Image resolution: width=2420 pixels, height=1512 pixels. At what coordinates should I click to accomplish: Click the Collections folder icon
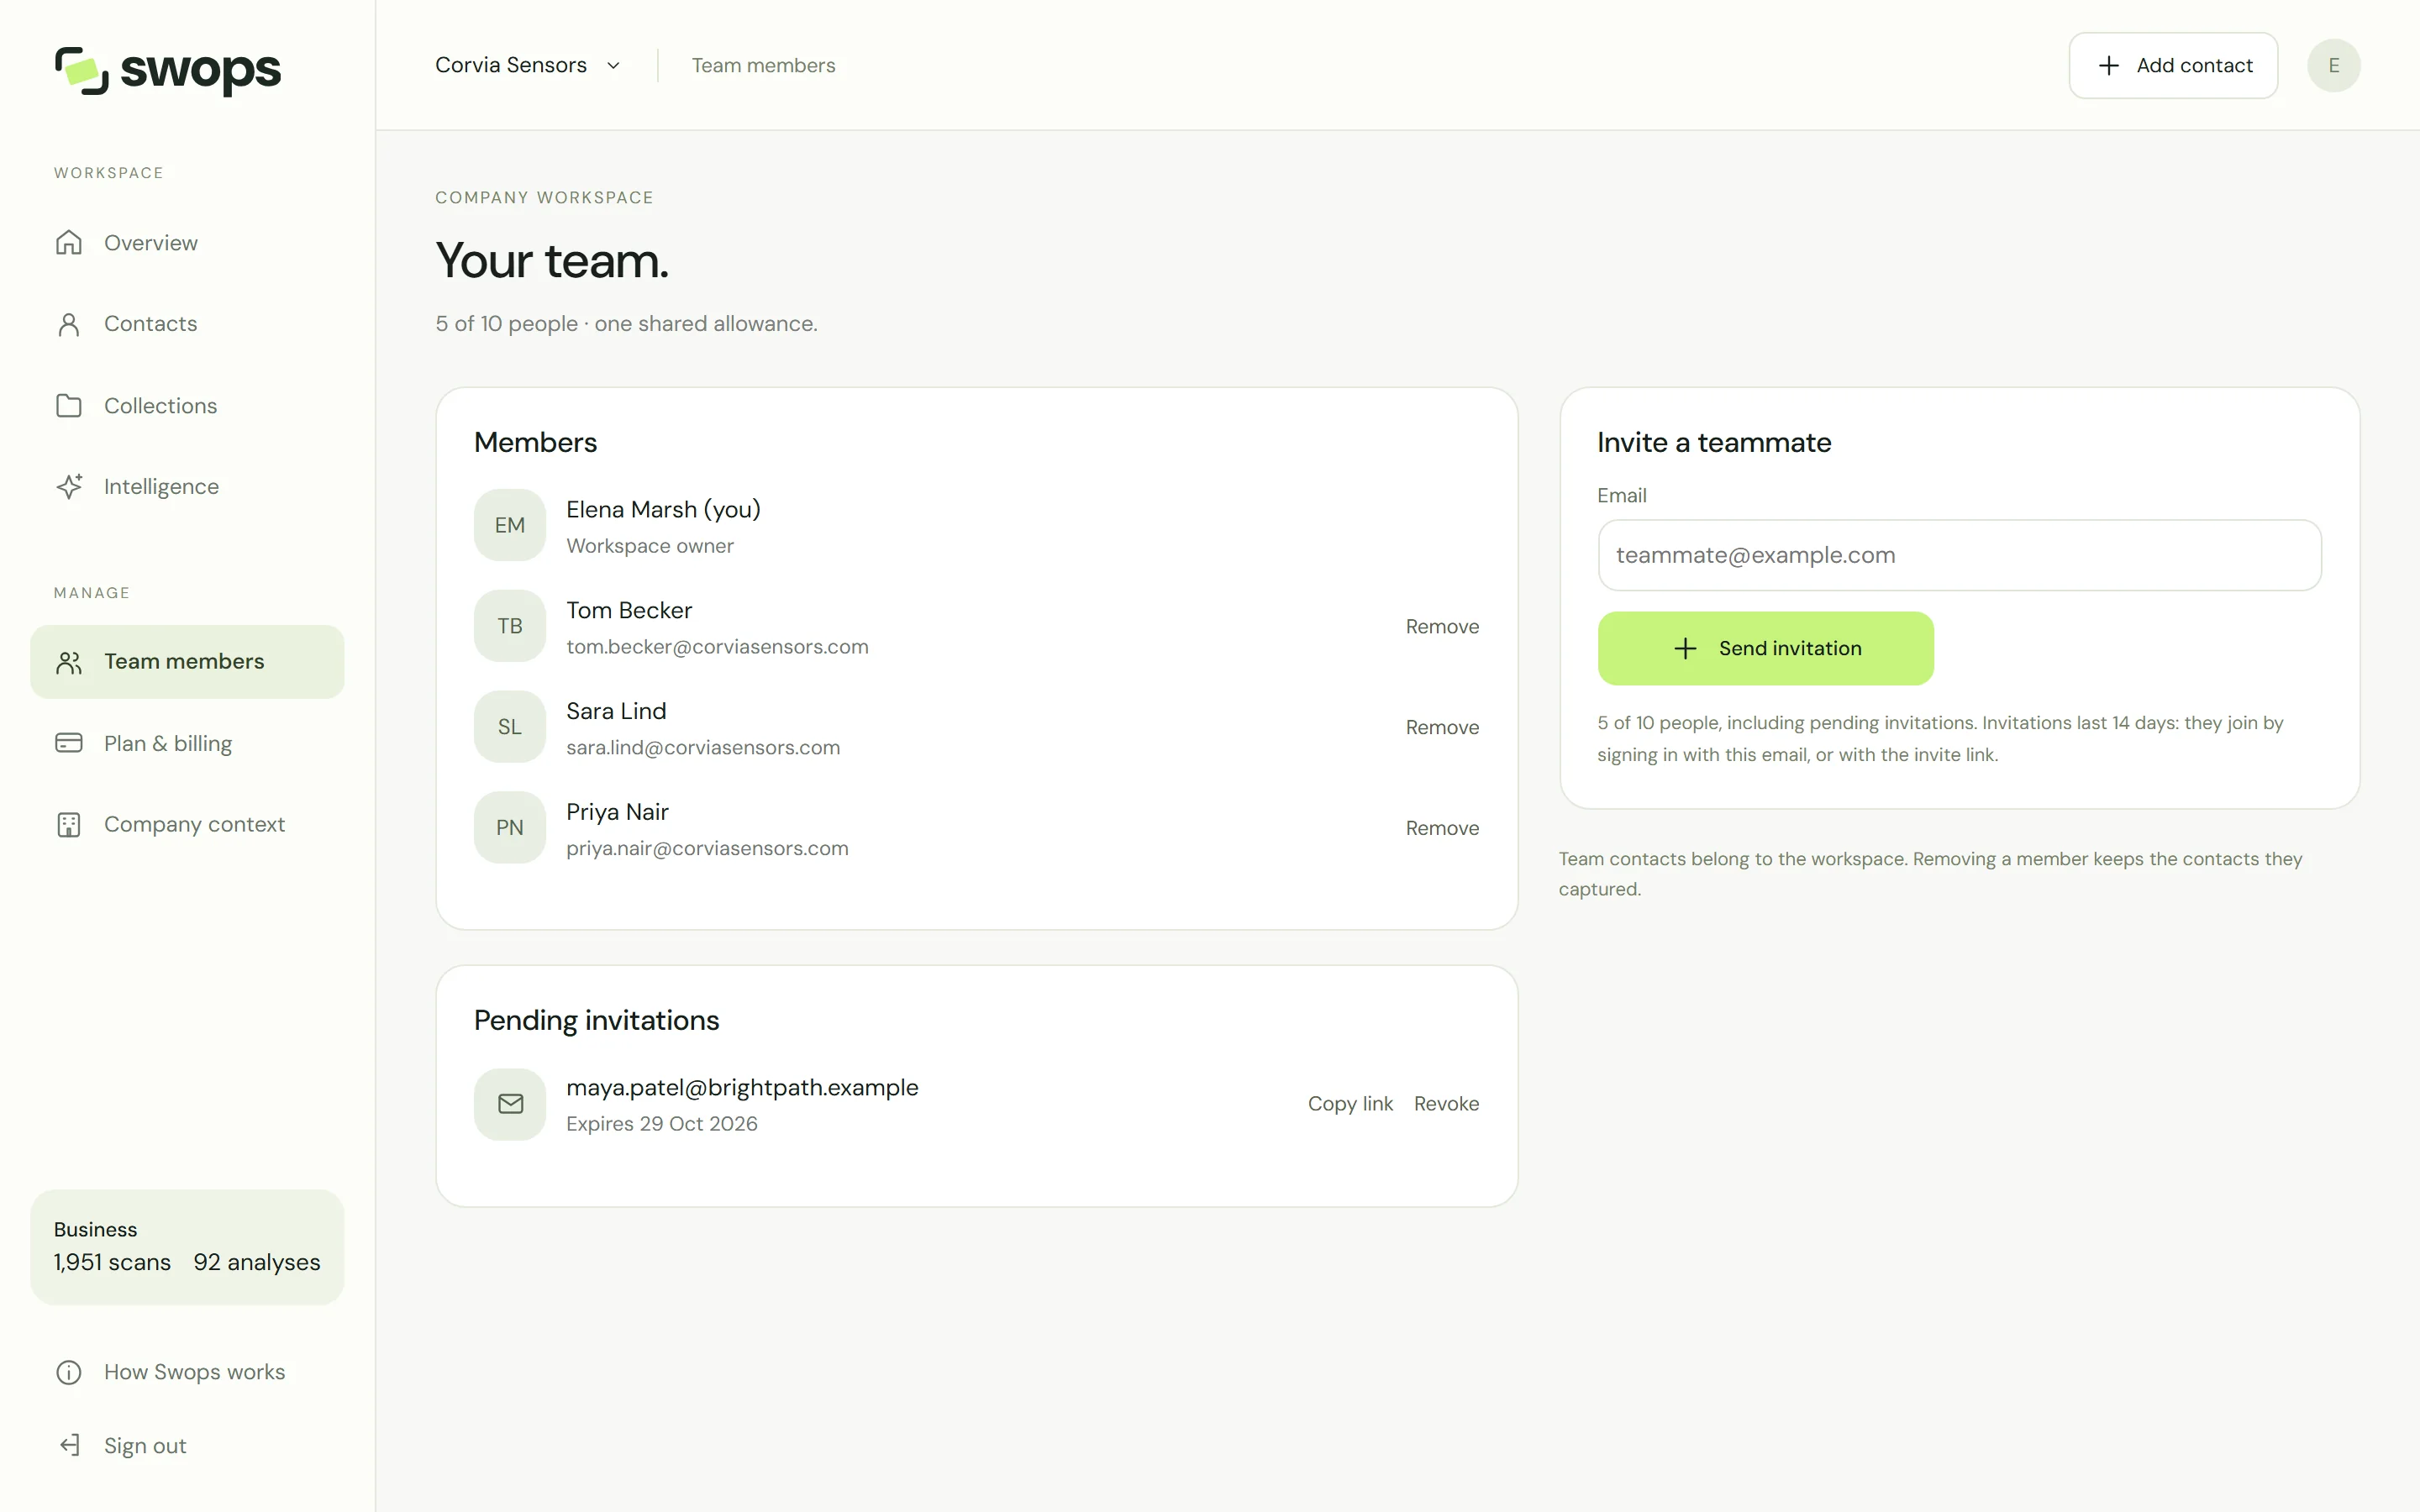pos(69,406)
